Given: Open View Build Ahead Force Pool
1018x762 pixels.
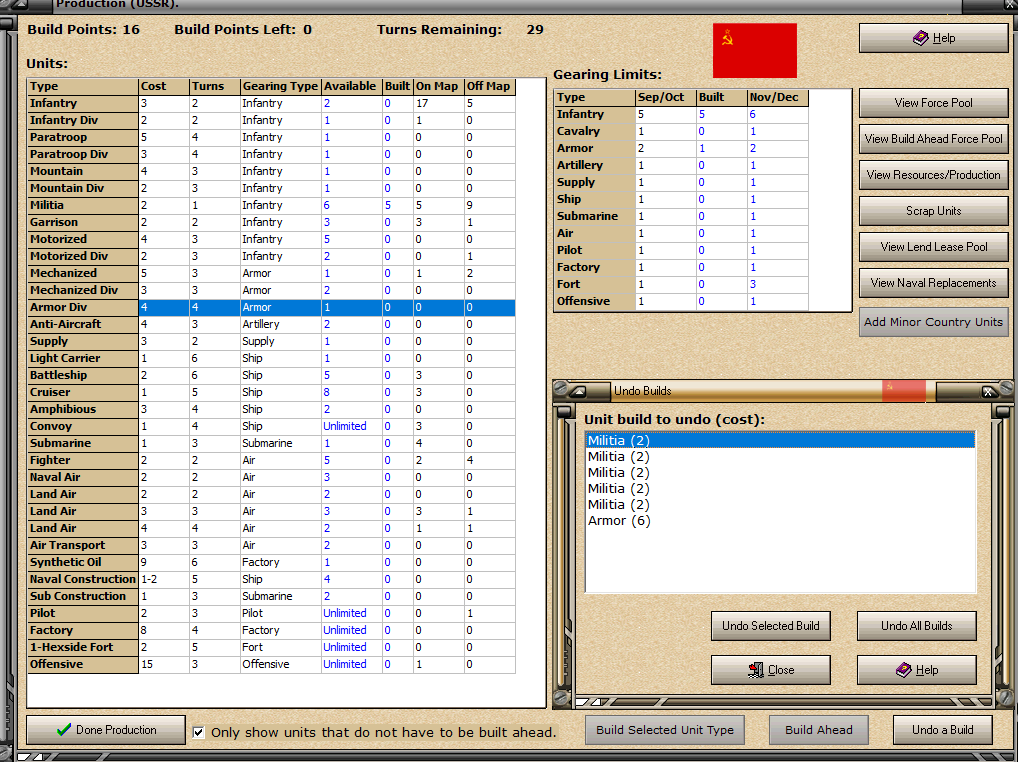Looking at the screenshot, I should [x=933, y=139].
